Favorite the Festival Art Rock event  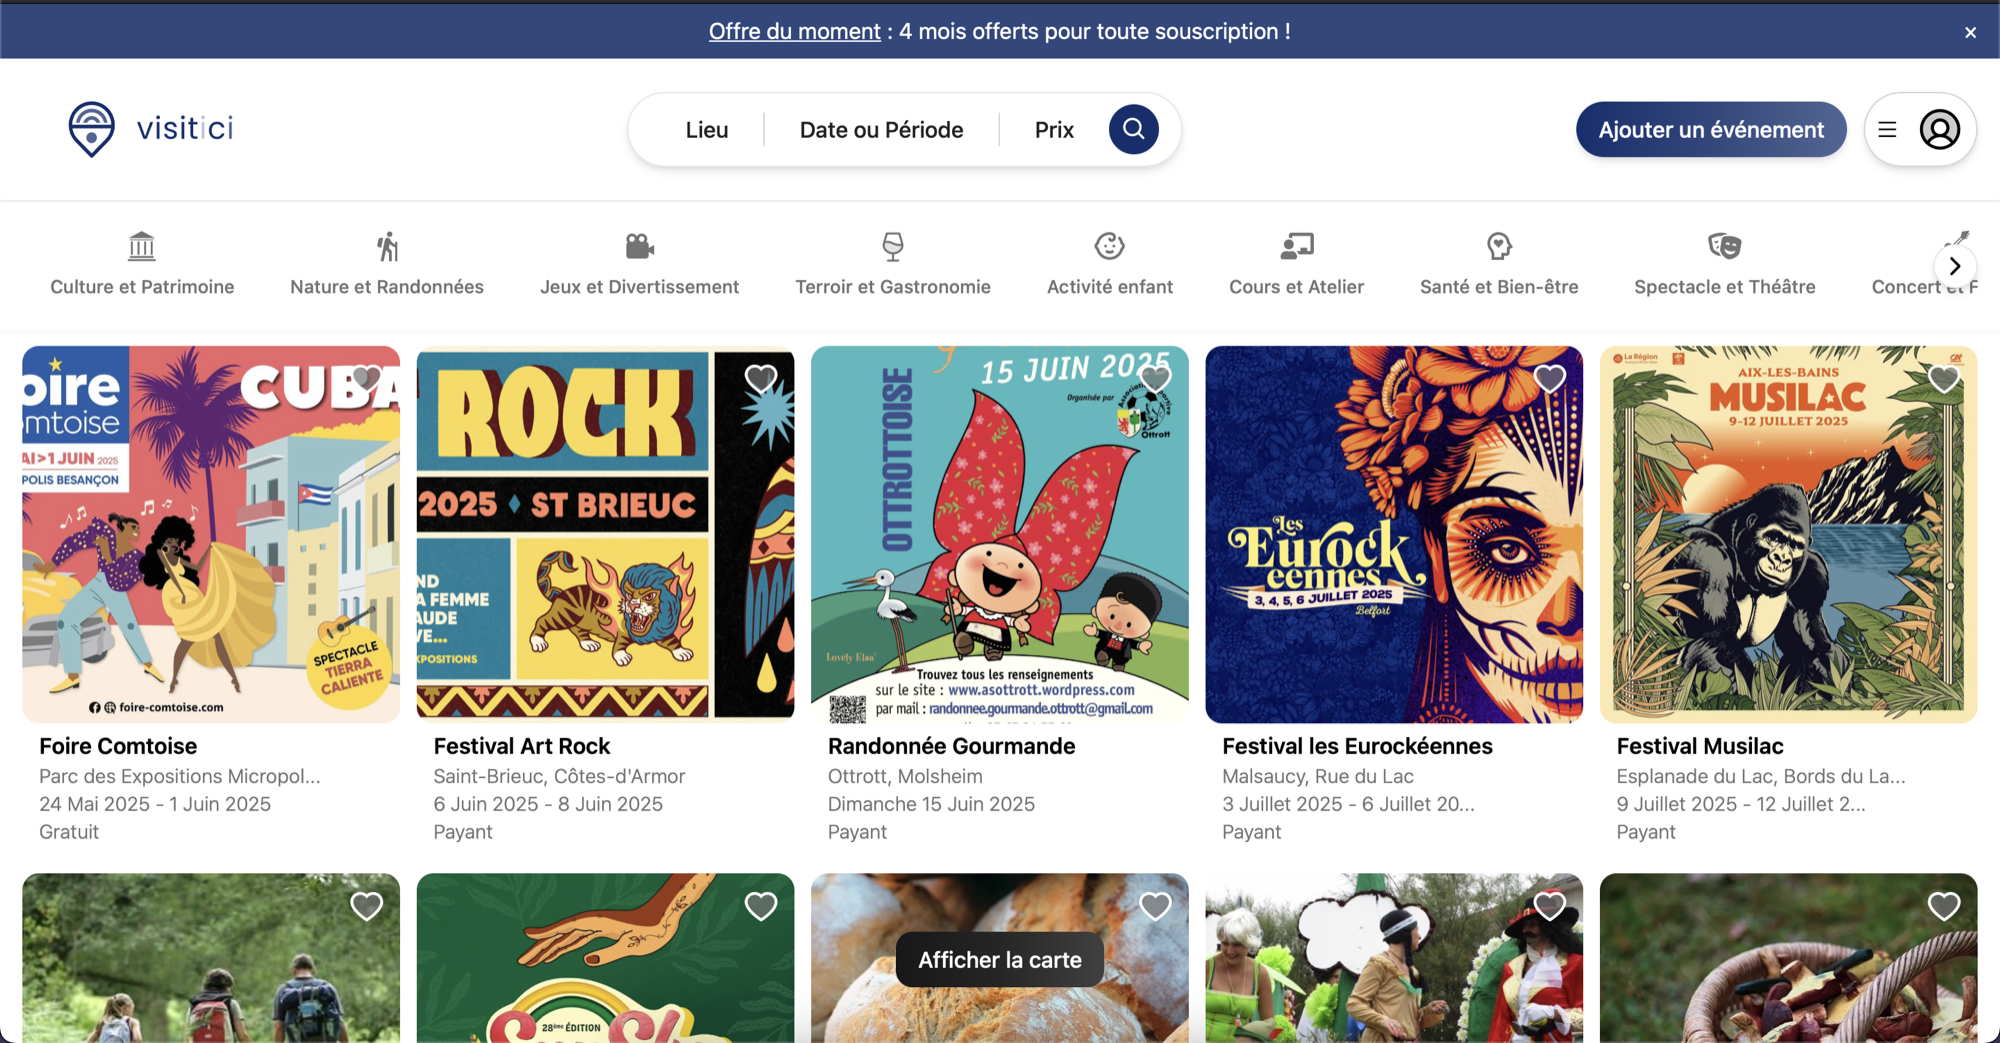pyautogui.click(x=761, y=379)
